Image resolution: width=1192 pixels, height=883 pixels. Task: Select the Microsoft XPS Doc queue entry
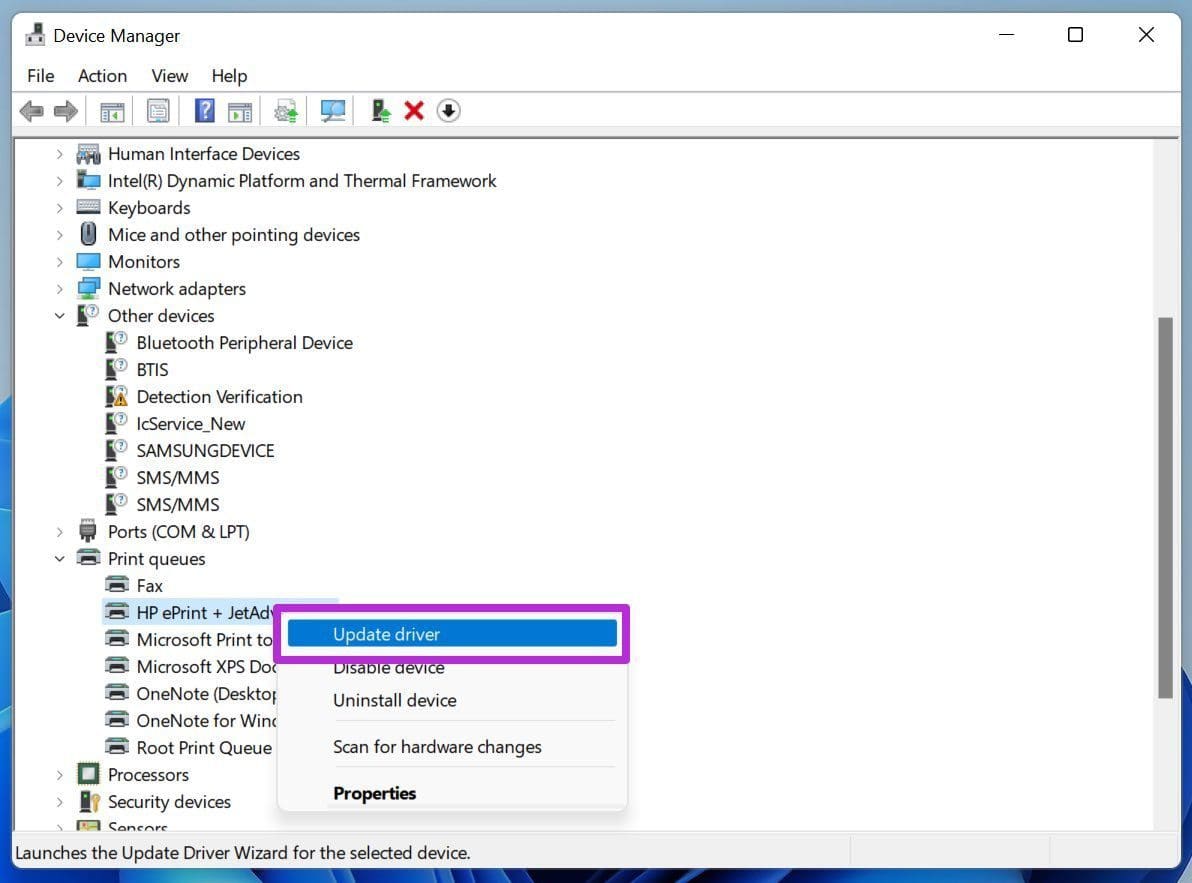(x=205, y=666)
